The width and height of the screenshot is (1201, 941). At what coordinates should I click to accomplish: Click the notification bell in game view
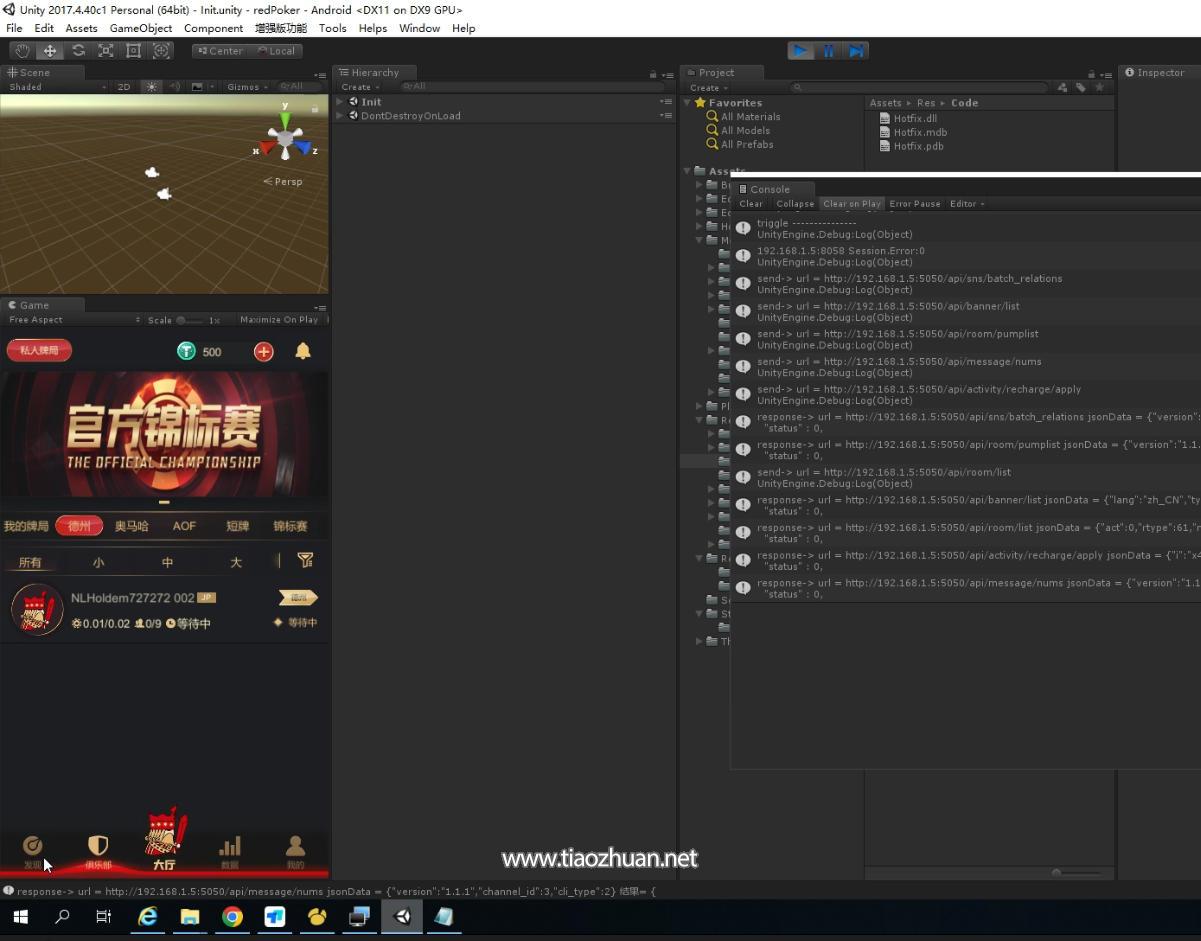click(303, 351)
